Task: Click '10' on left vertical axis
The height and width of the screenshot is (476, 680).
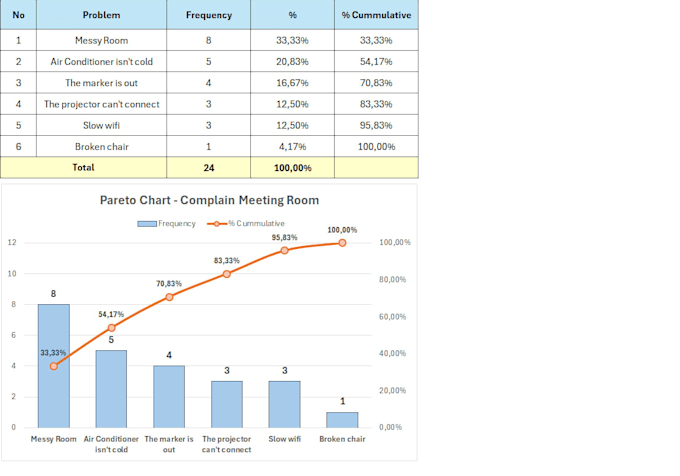Action: coord(12,274)
